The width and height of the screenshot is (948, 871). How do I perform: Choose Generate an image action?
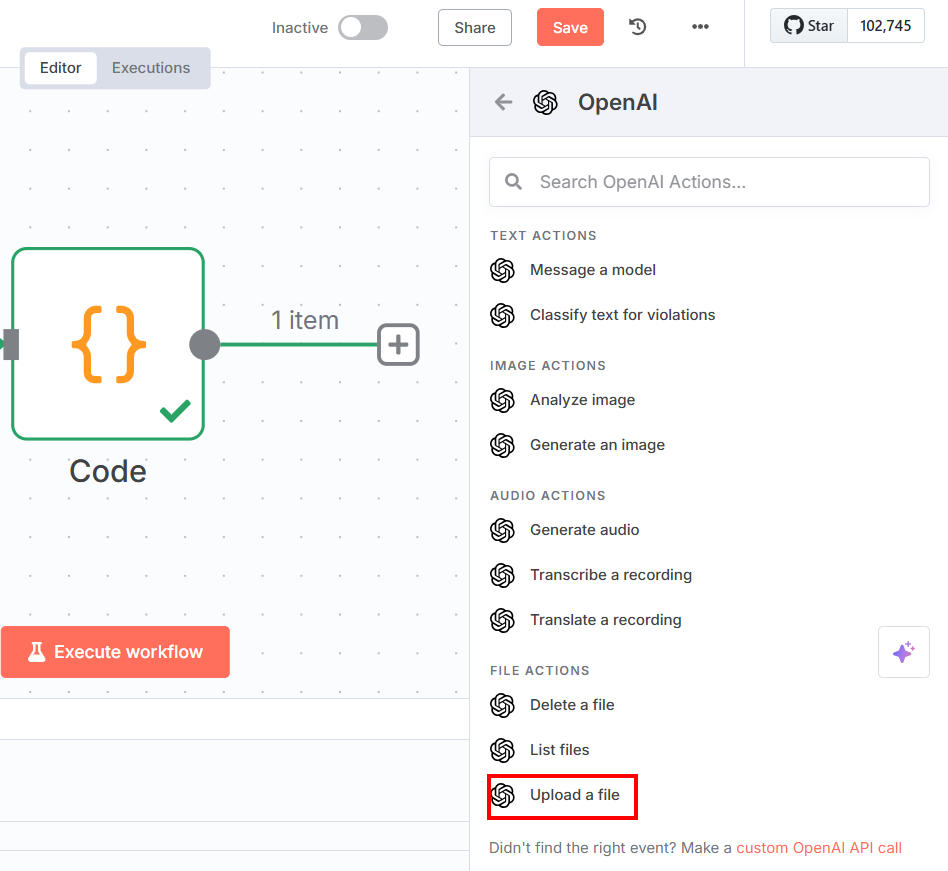(x=597, y=445)
